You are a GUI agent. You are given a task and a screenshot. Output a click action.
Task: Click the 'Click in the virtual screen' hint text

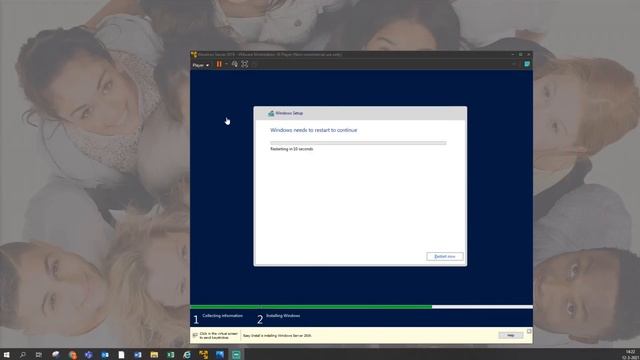pyautogui.click(x=218, y=336)
